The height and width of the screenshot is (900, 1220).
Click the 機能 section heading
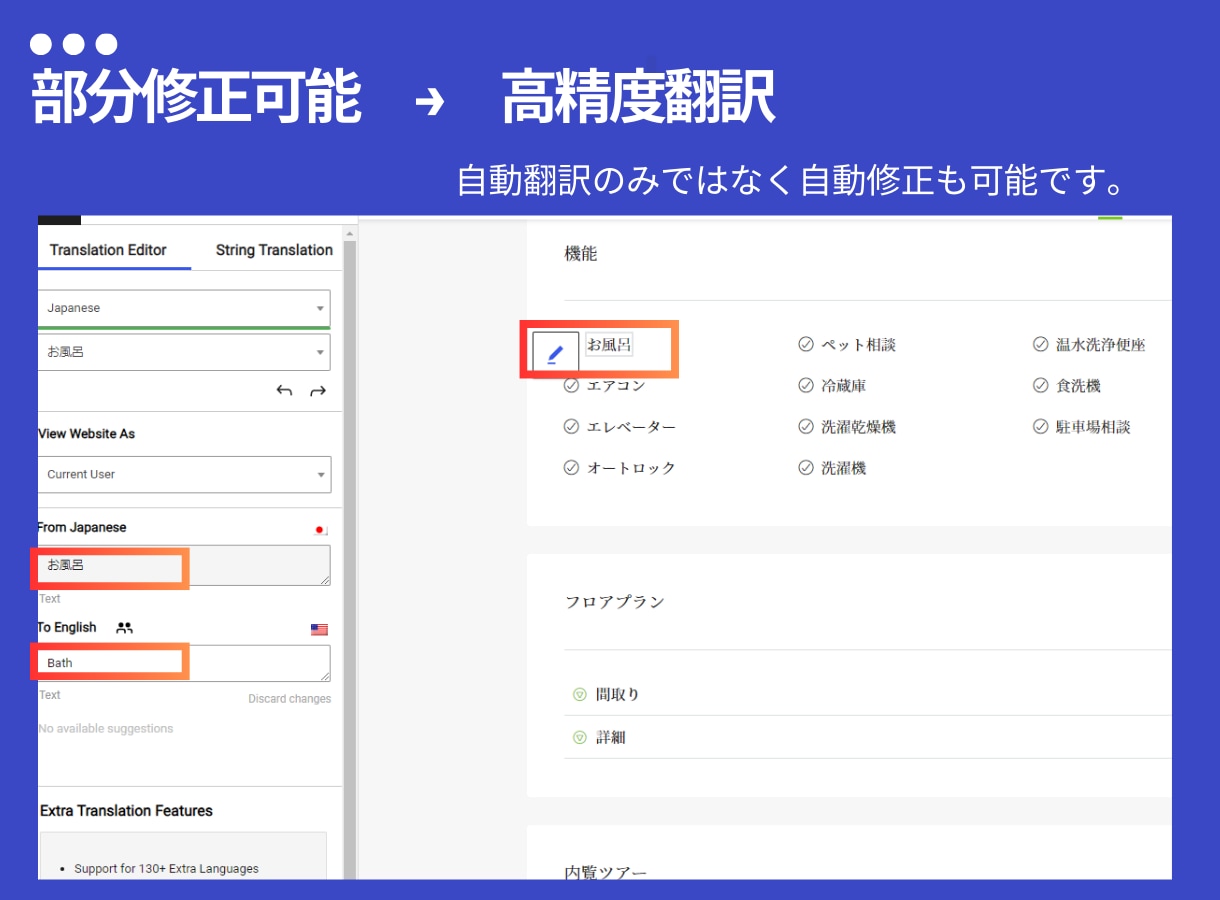pyautogui.click(x=581, y=254)
